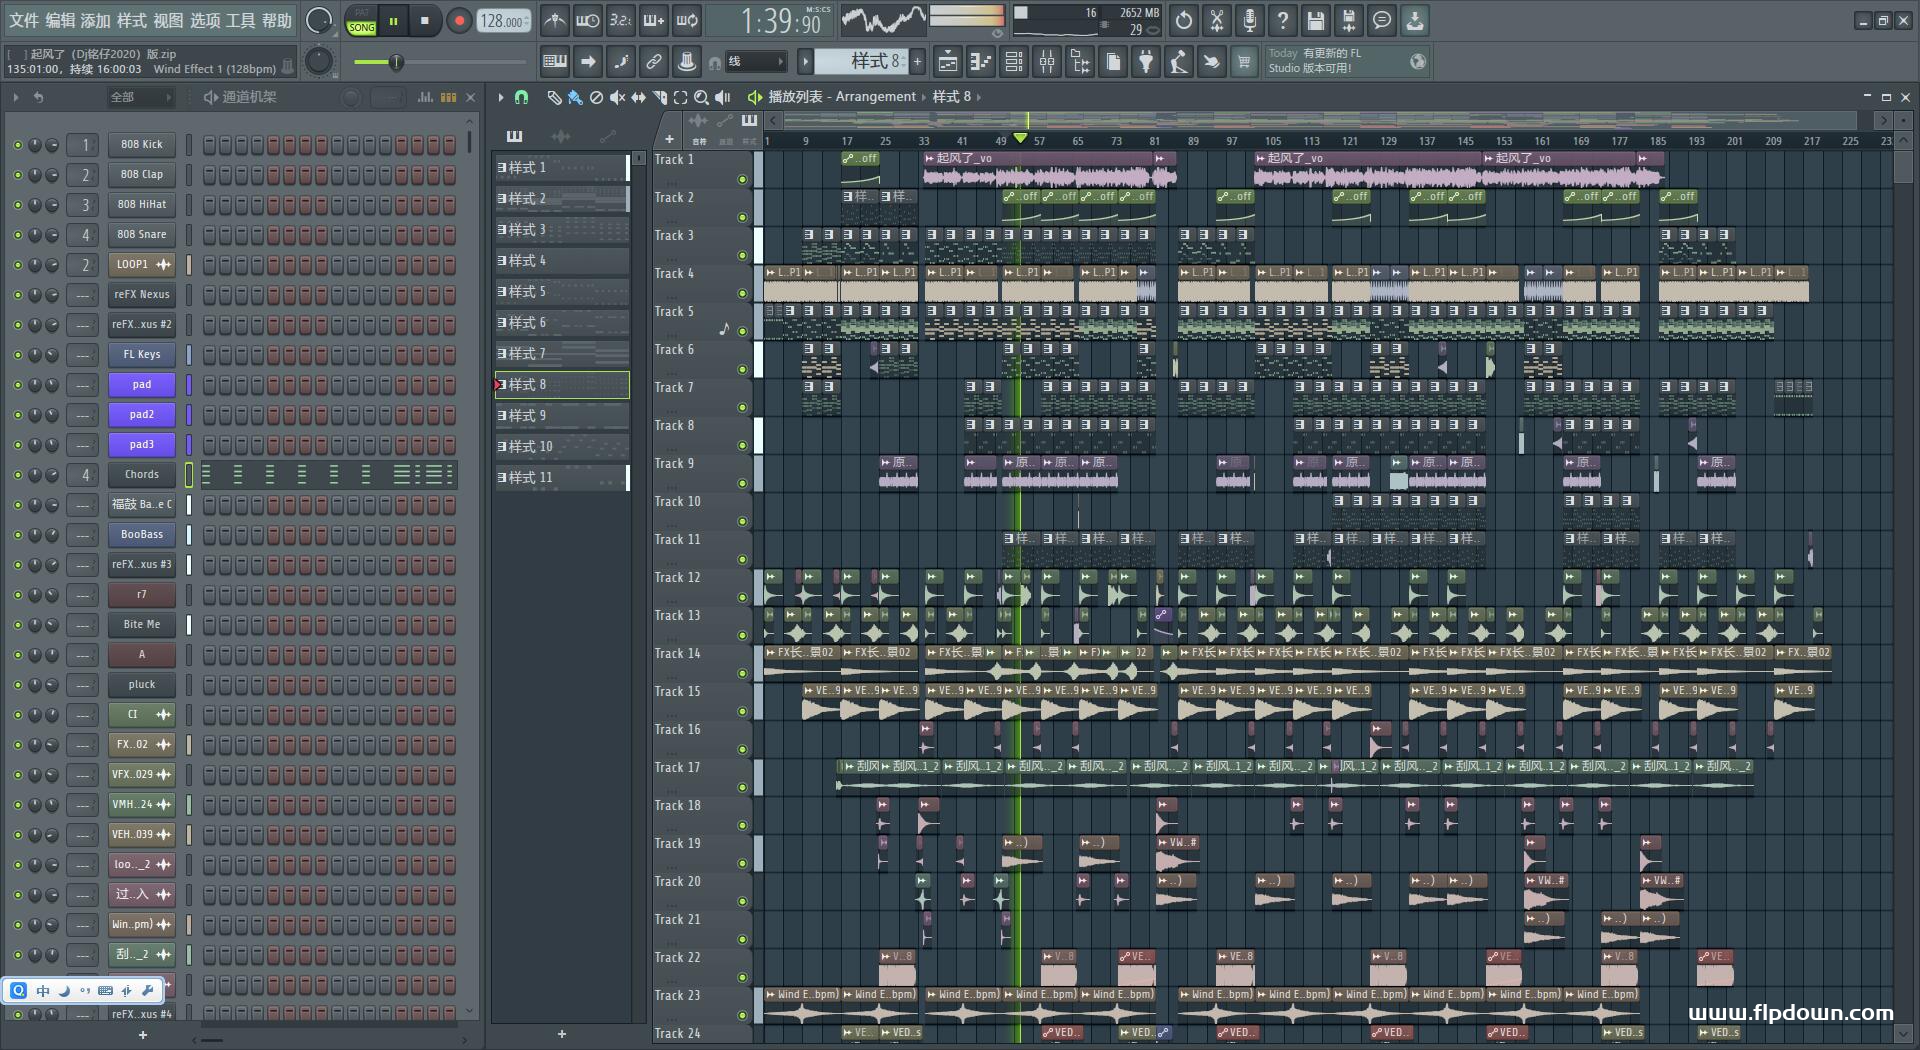The image size is (1920, 1050).
Task: Select pattern 样式 3 in picker
Action: (x=562, y=230)
